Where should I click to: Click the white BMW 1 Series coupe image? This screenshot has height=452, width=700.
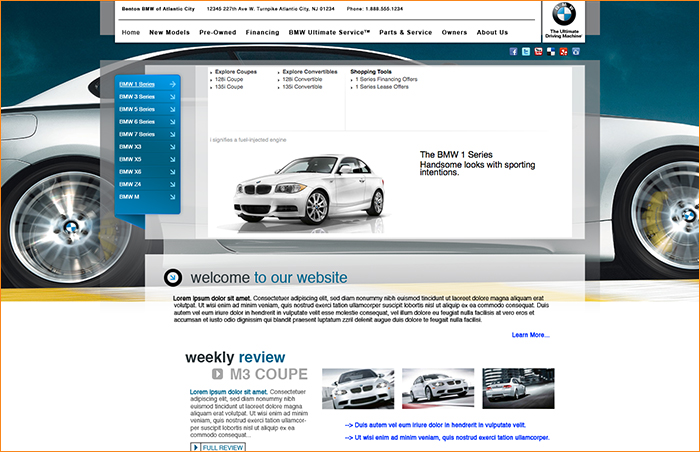pos(309,190)
